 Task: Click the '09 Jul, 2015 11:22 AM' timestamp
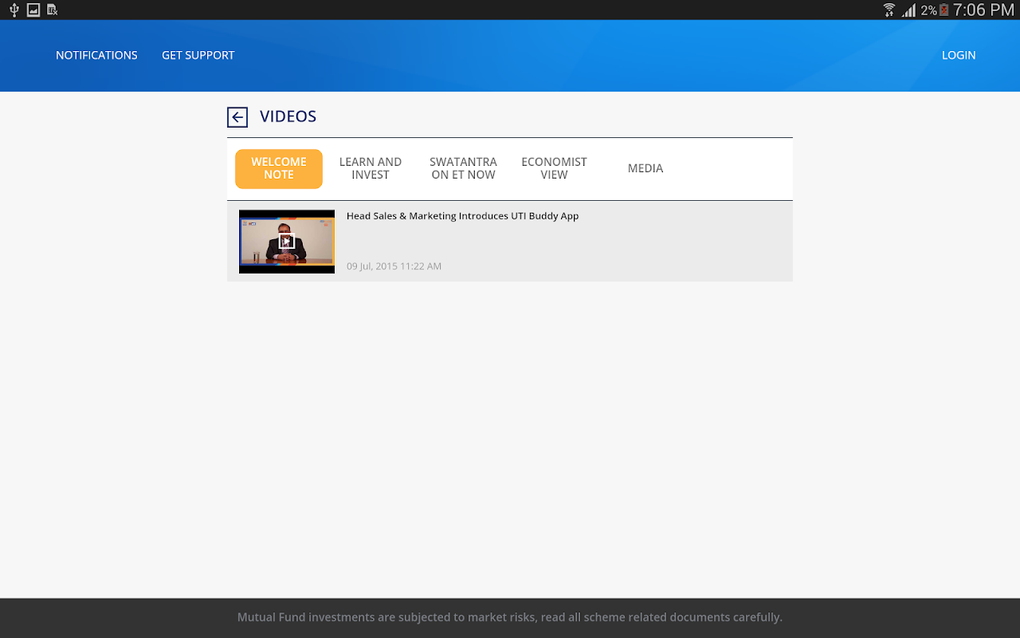394,266
